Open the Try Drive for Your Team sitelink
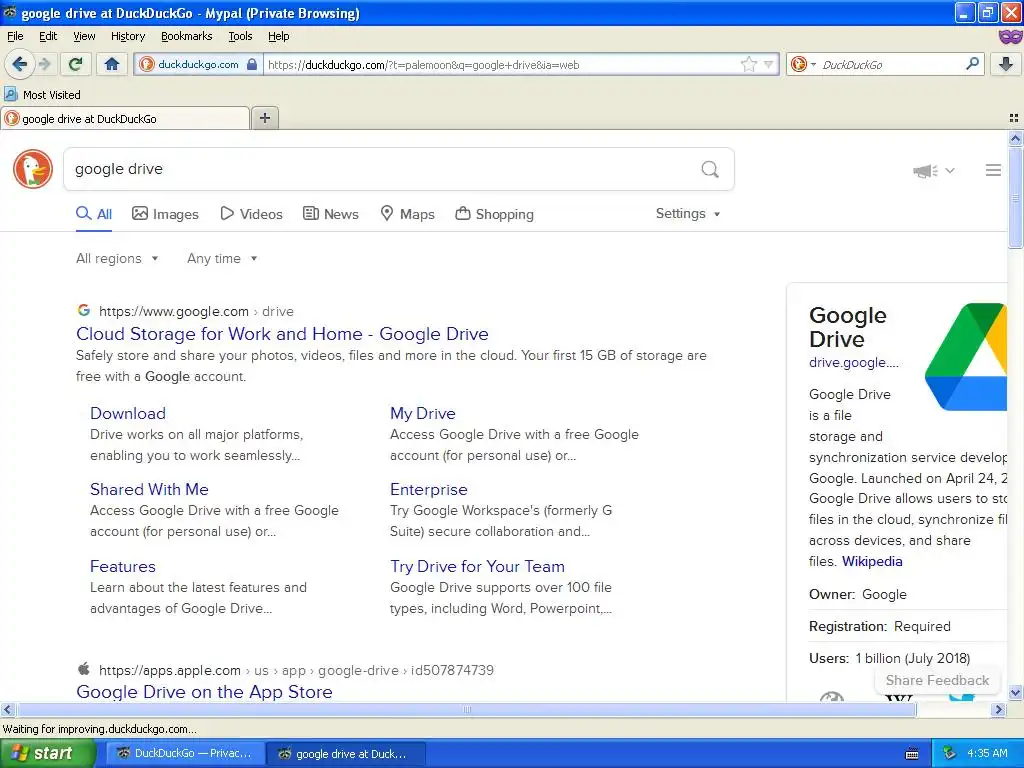This screenshot has width=1024, height=768. pos(477,566)
